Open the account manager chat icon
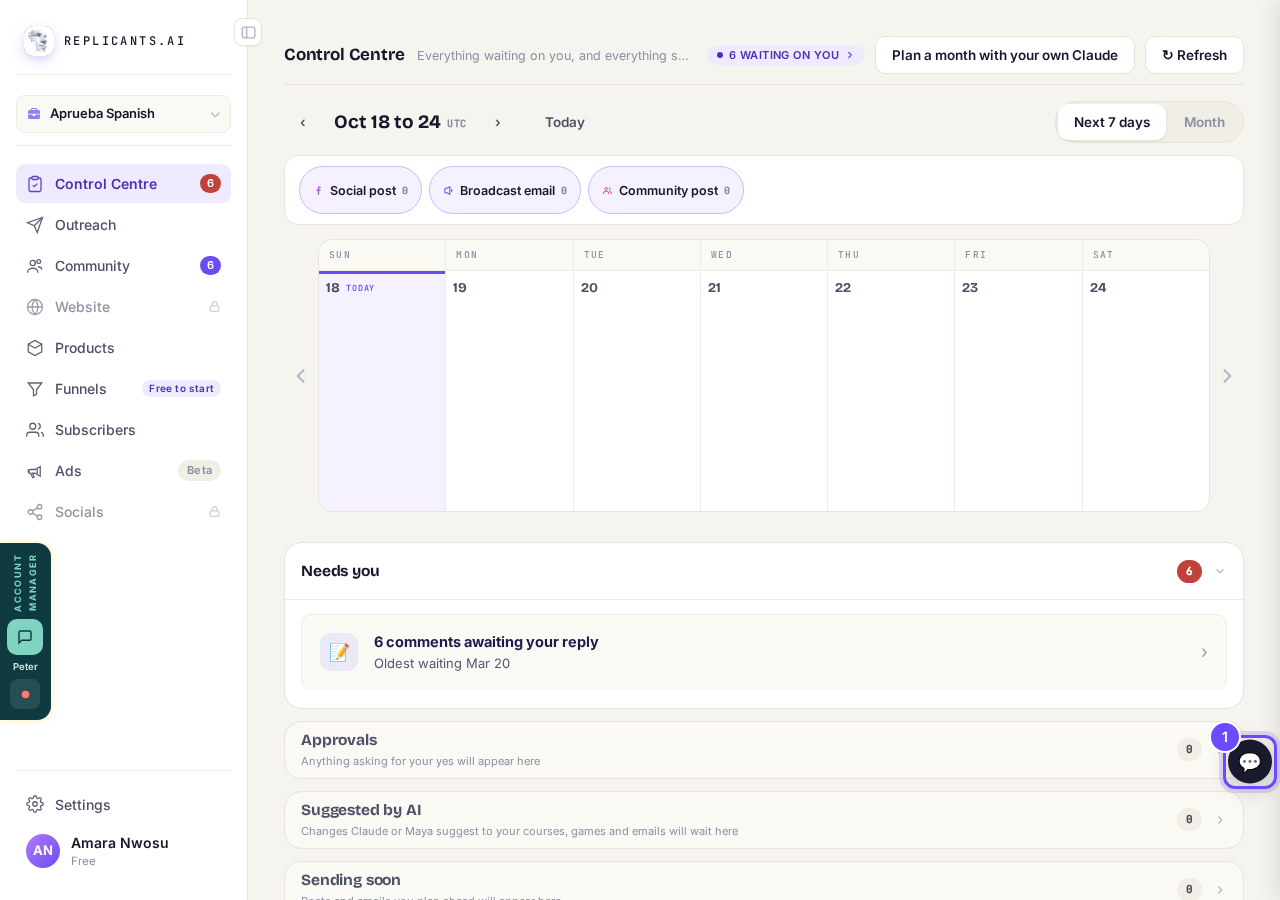The width and height of the screenshot is (1280, 900). pos(25,637)
